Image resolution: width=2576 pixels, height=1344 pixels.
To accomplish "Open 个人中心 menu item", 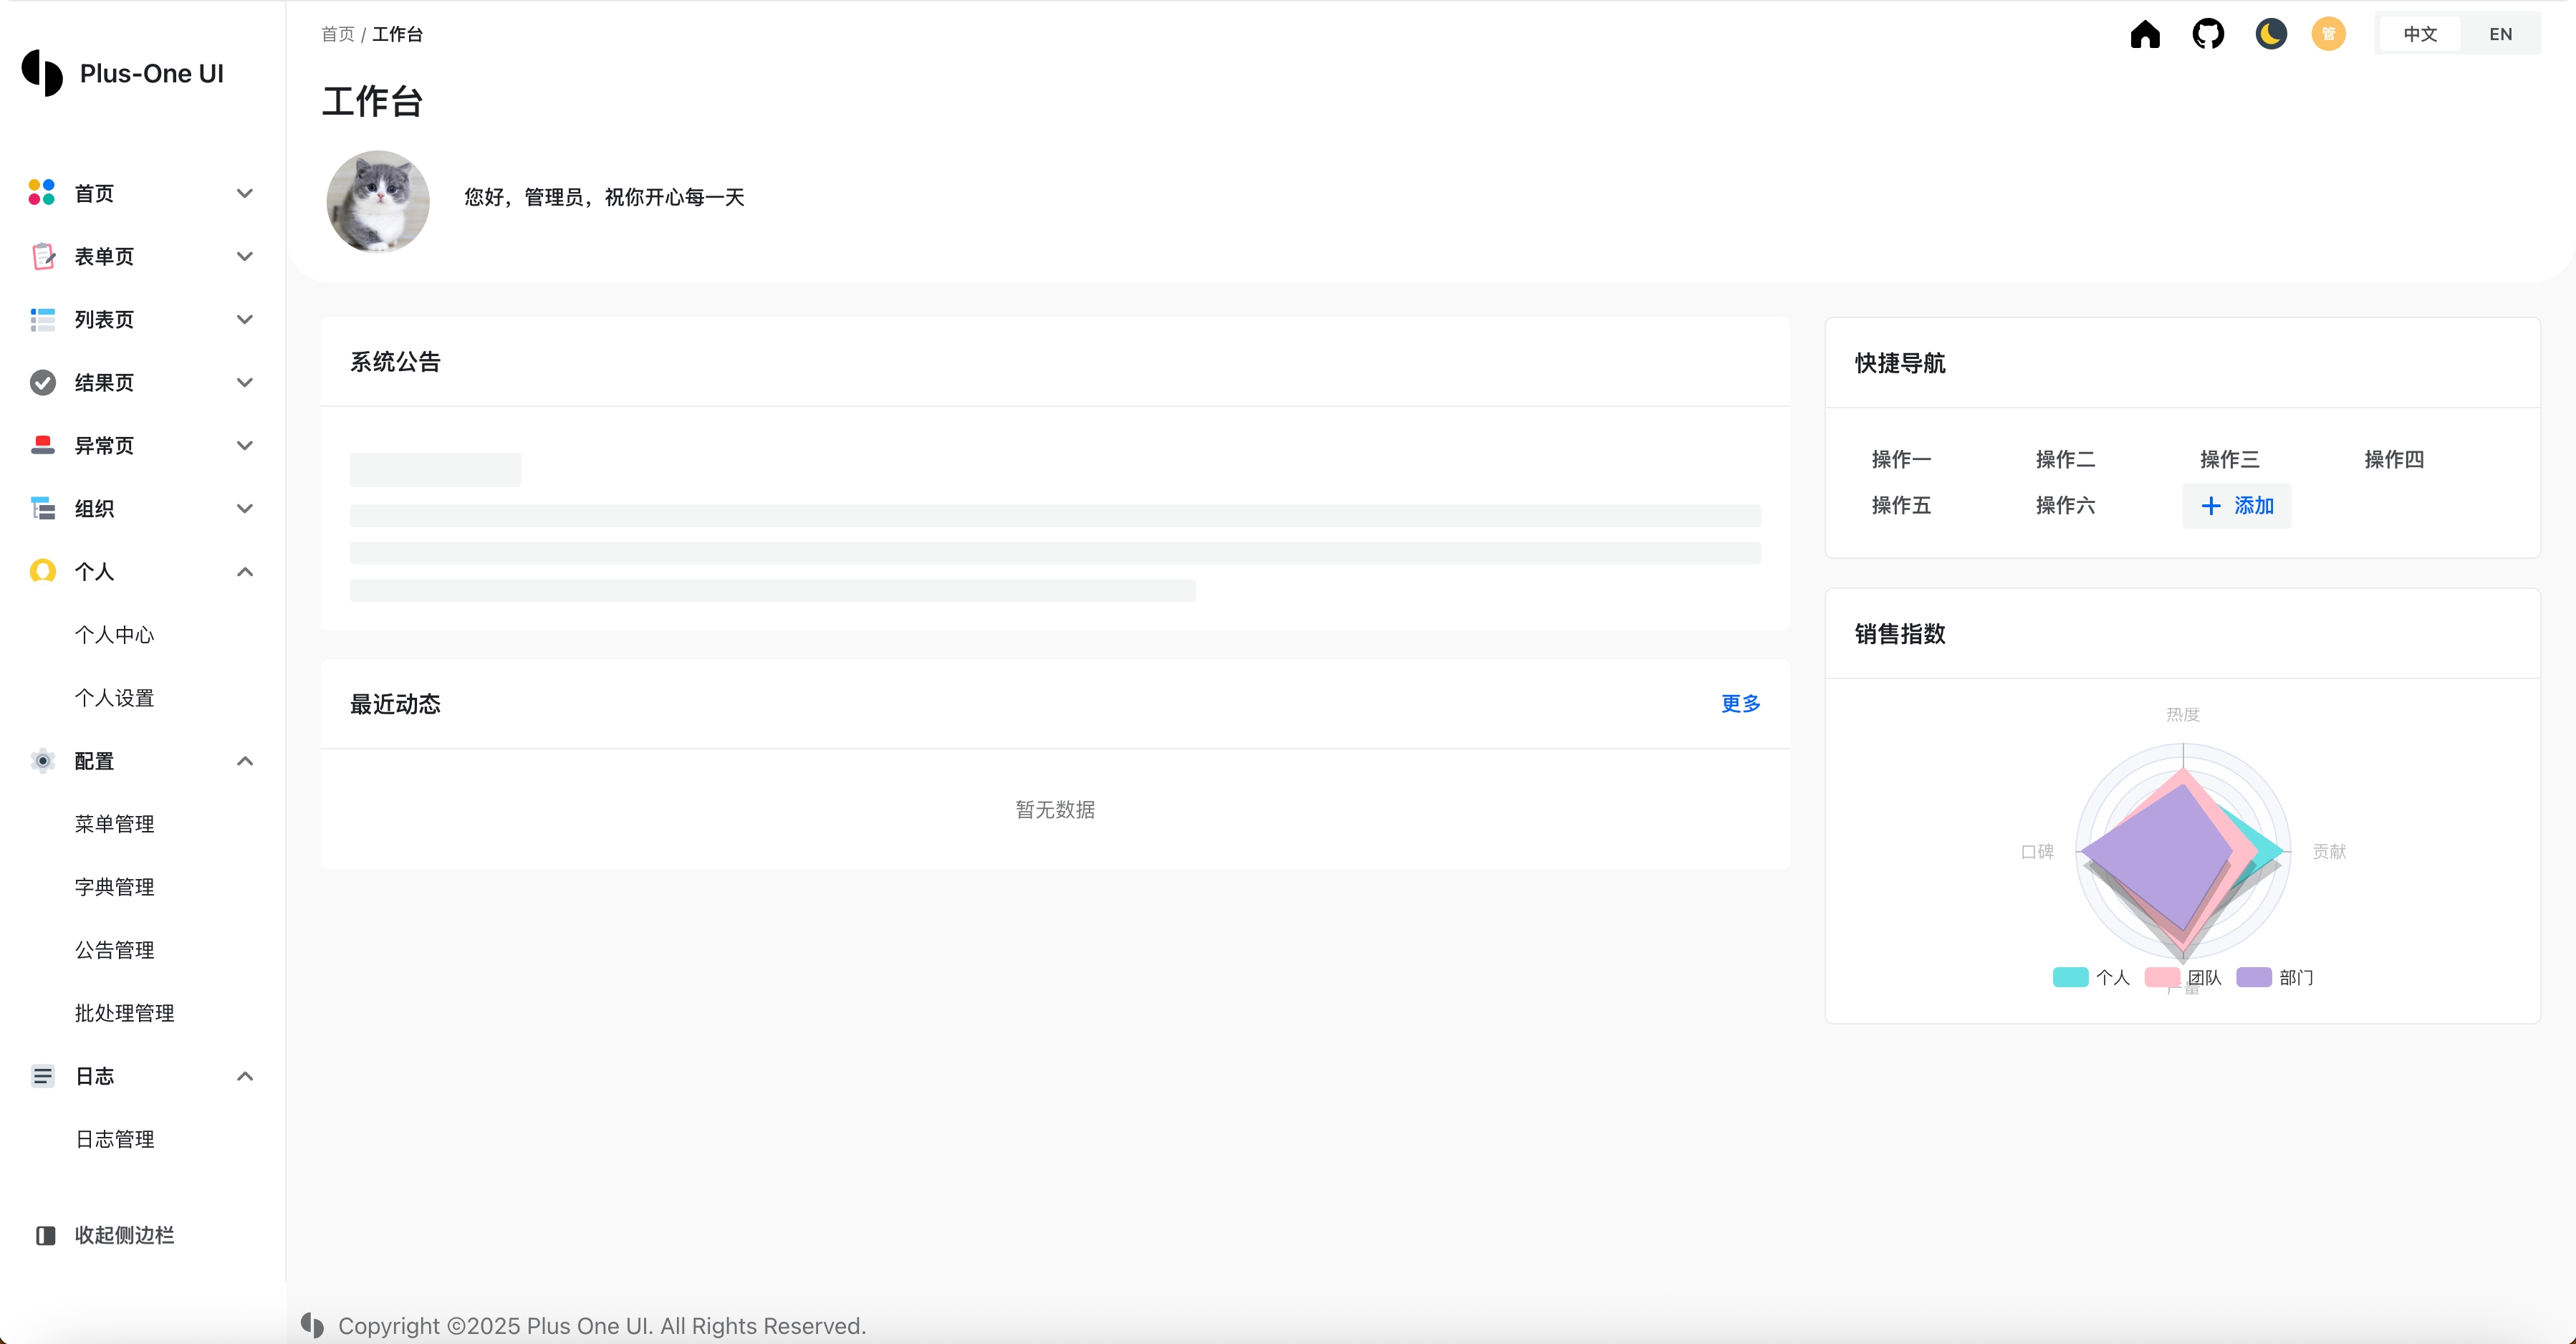I will (114, 635).
